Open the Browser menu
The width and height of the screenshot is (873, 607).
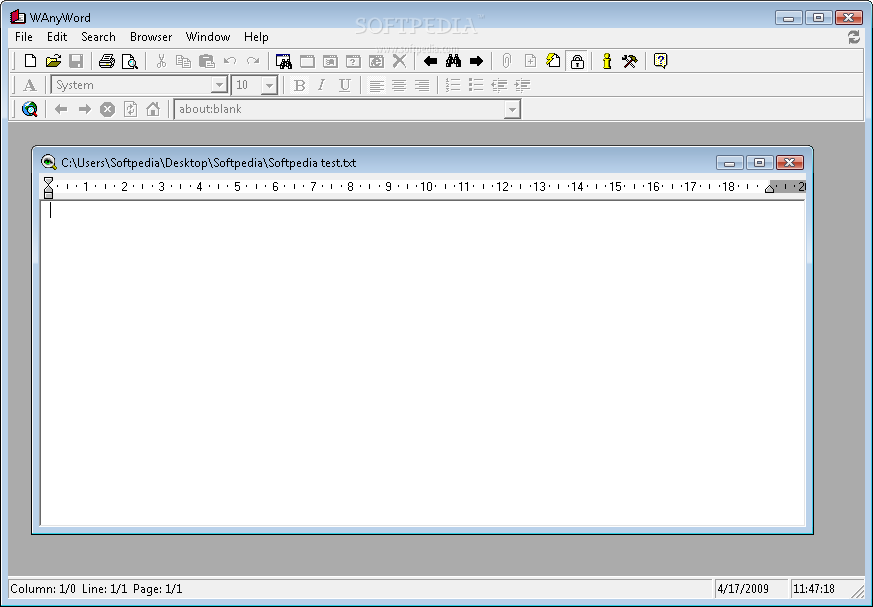coord(151,37)
